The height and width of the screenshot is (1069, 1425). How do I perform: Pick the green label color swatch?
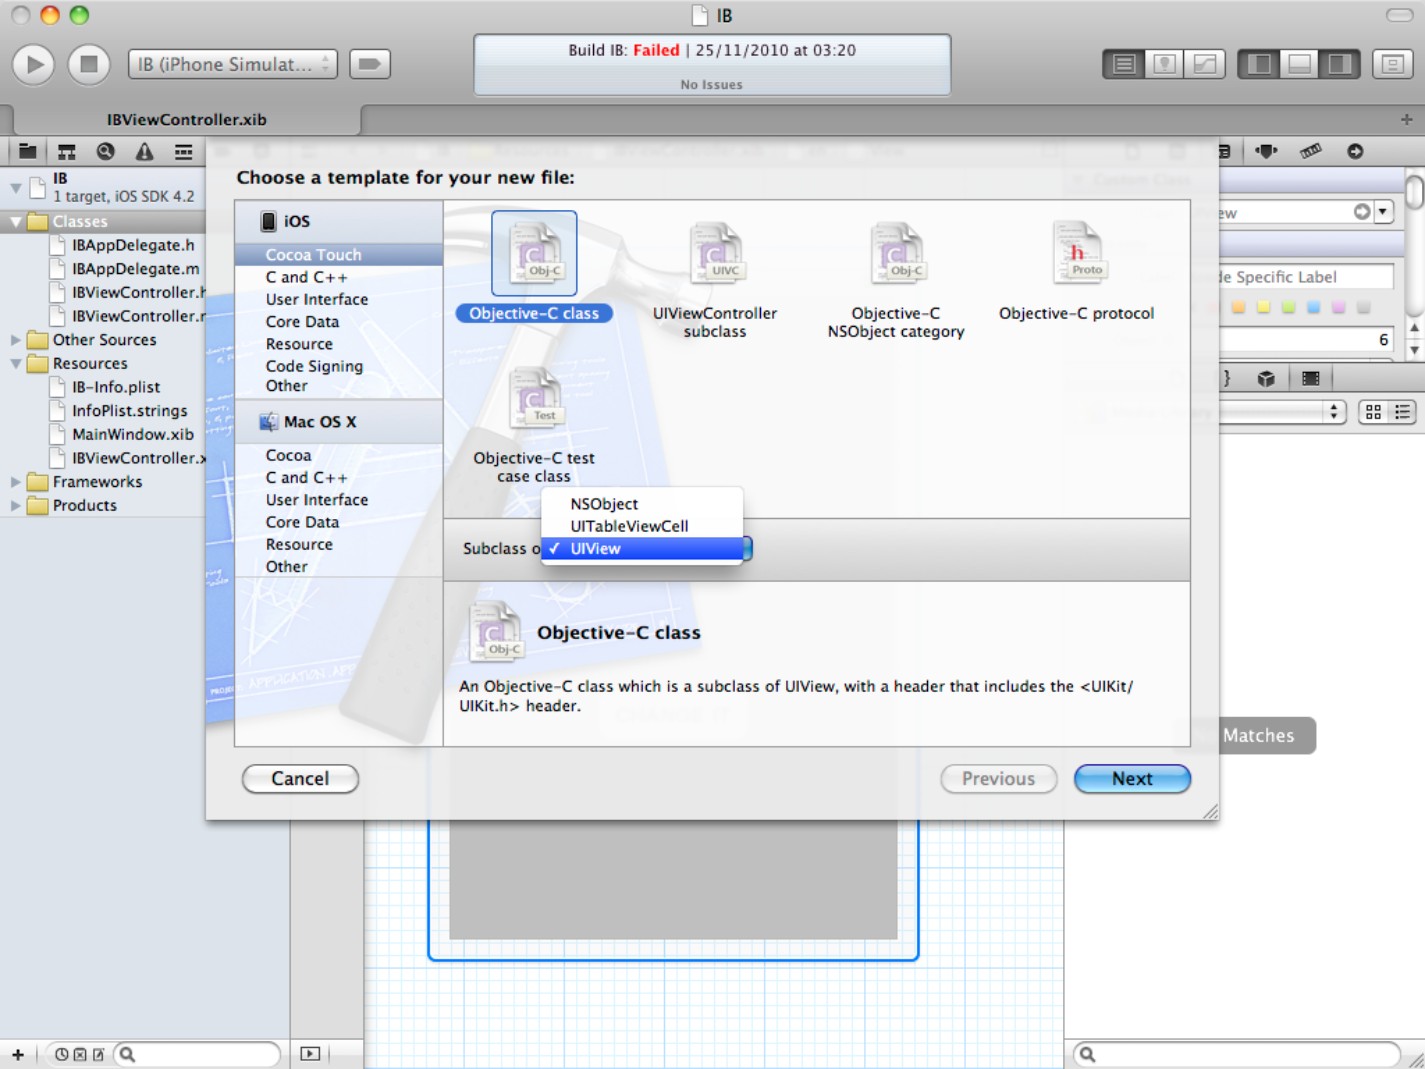1288,308
